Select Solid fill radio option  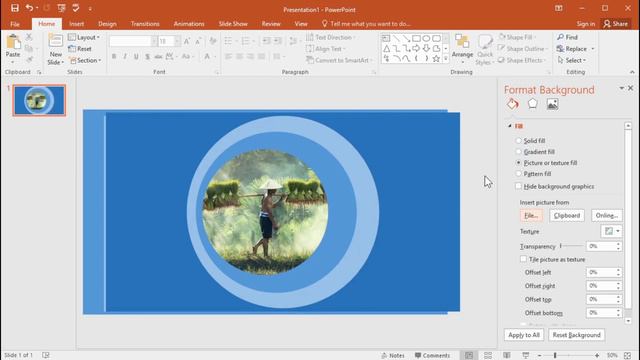[x=518, y=140]
